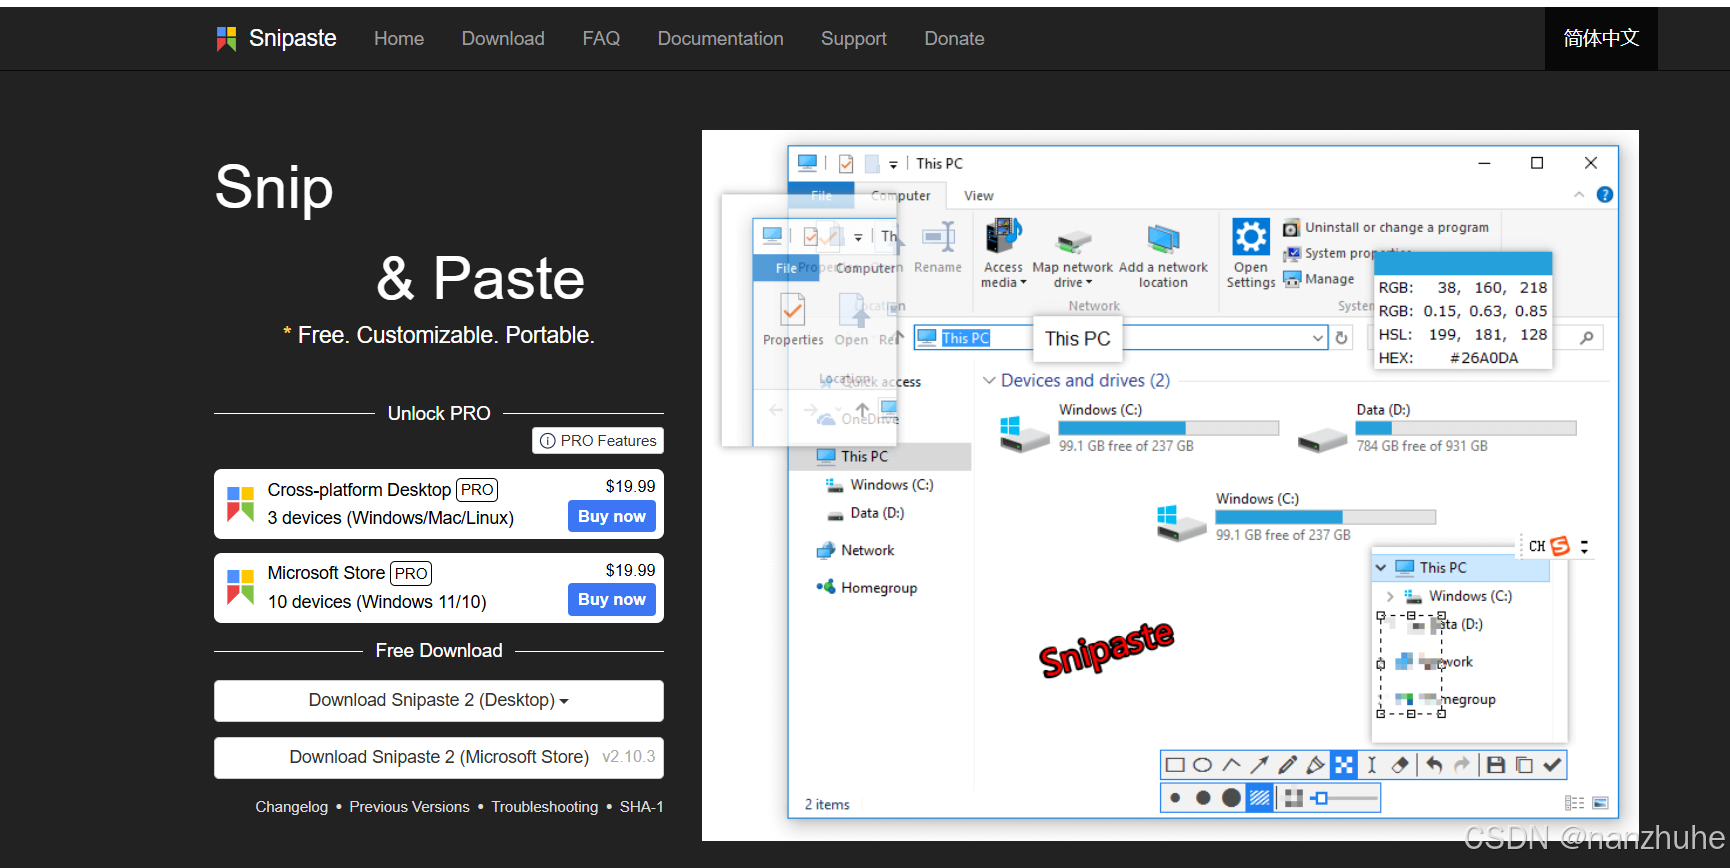Collapse the ribbon with the chevron arrow
The image size is (1730, 868).
click(1579, 195)
